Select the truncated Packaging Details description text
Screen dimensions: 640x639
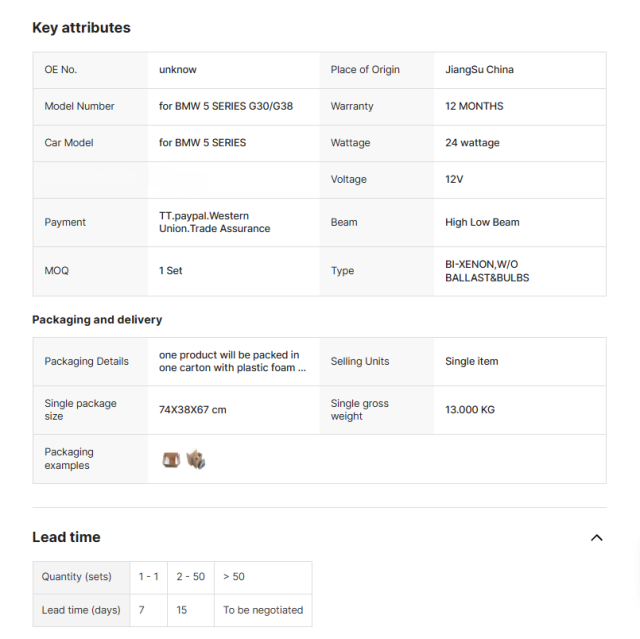[232, 361]
